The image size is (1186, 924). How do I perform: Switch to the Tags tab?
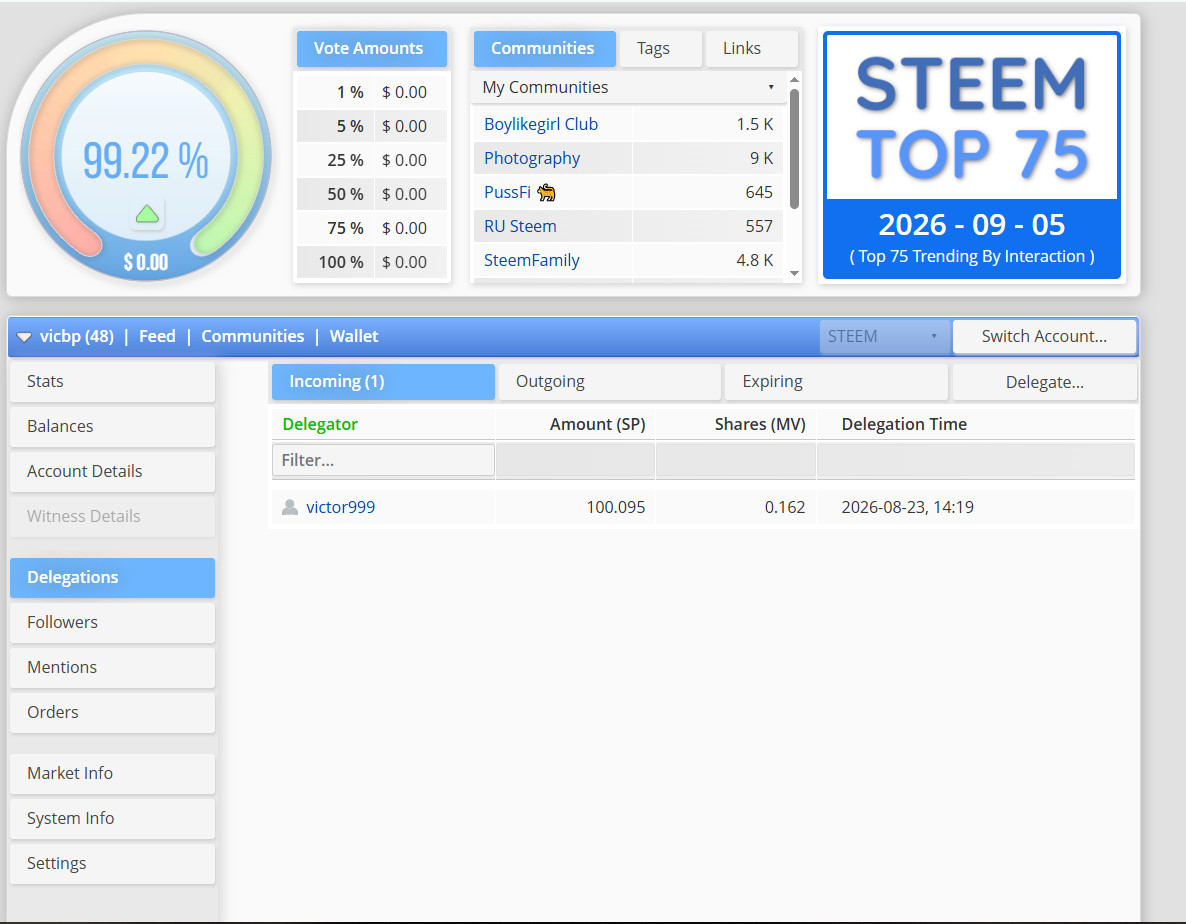[654, 48]
